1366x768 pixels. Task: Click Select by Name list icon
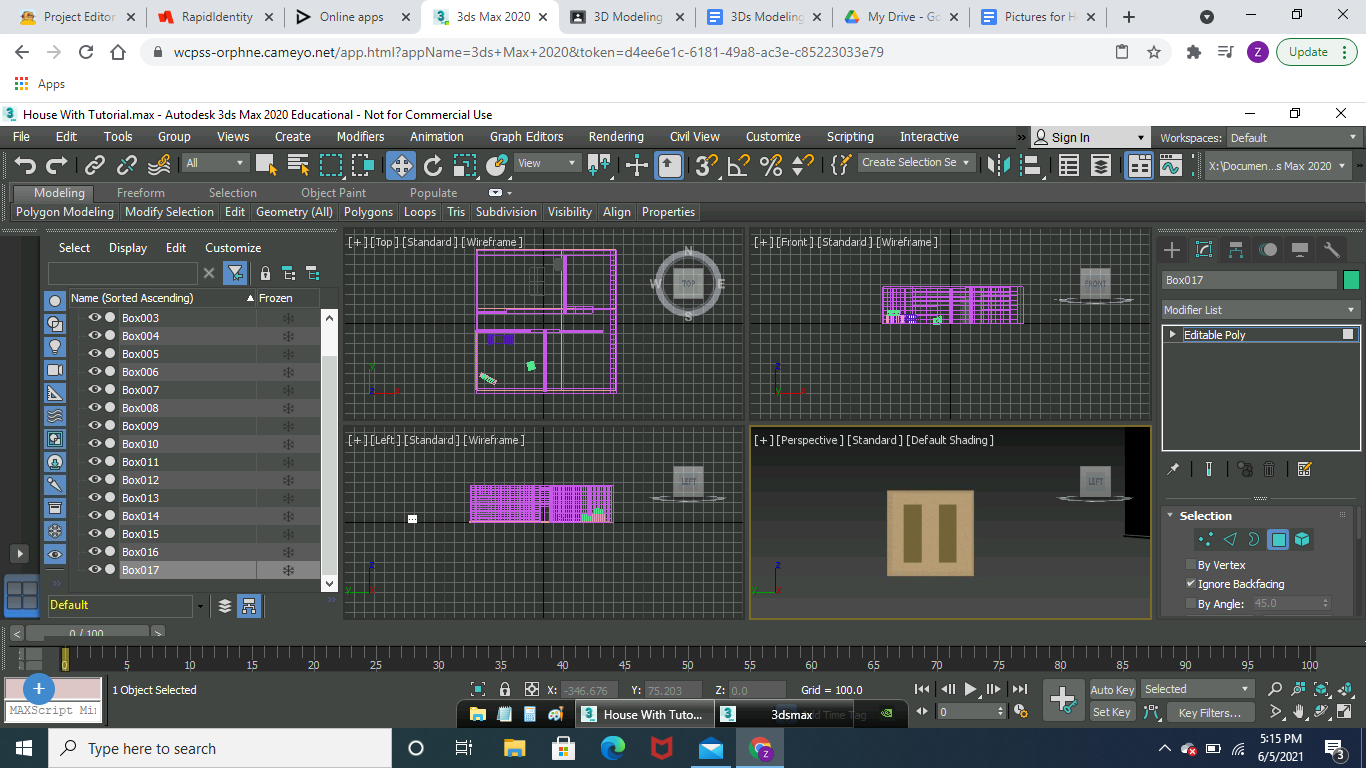tap(298, 165)
